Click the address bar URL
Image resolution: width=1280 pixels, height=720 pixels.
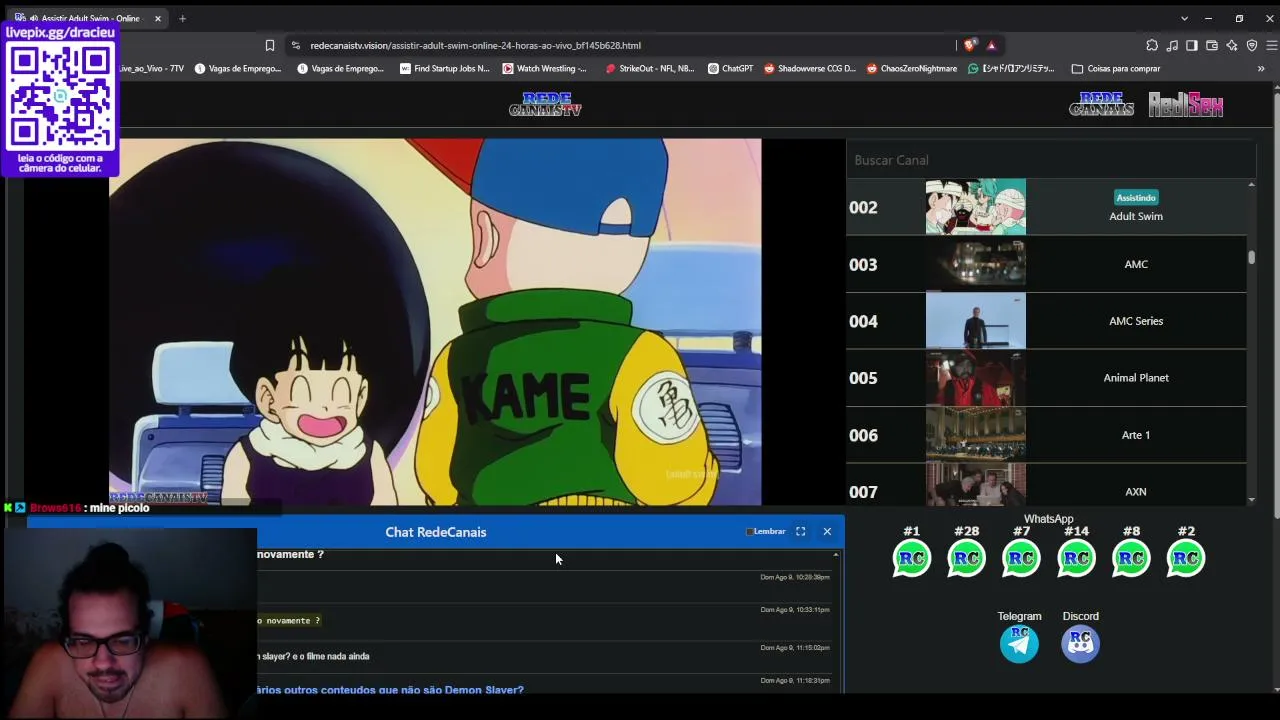coord(475,45)
